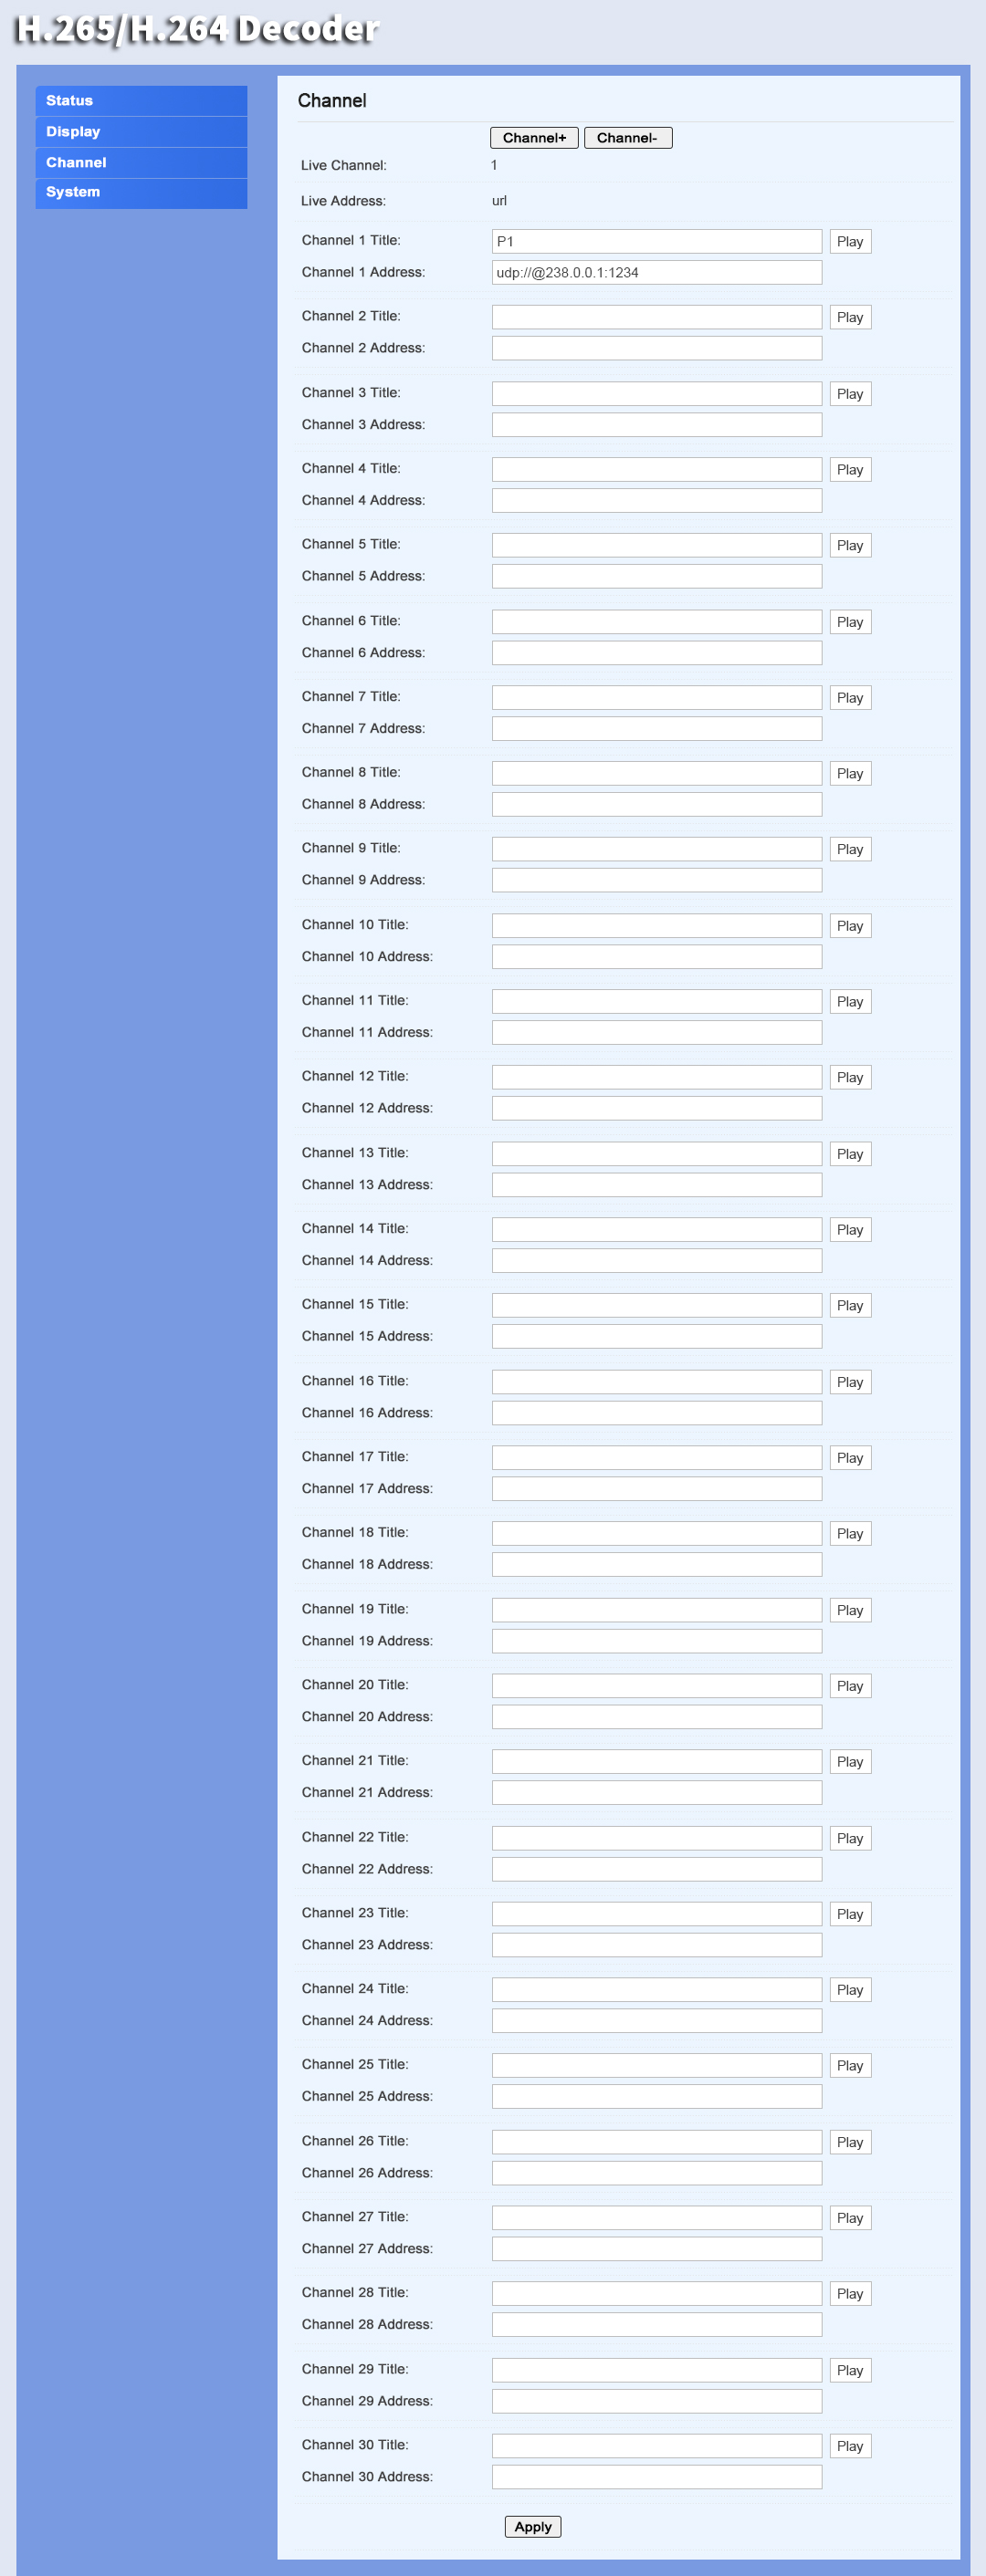This screenshot has height=2576, width=986.
Task: Focus the Channel 30 Address field
Action: [657, 2477]
